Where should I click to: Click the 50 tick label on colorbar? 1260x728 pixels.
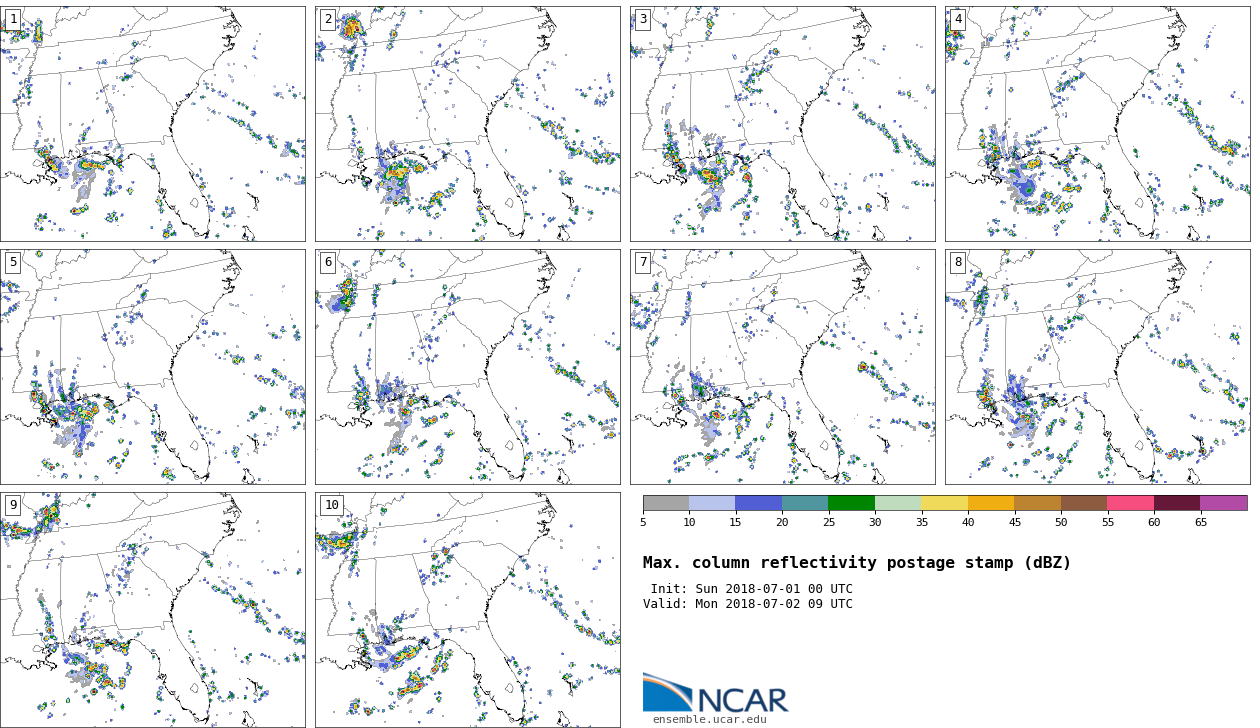[1061, 522]
